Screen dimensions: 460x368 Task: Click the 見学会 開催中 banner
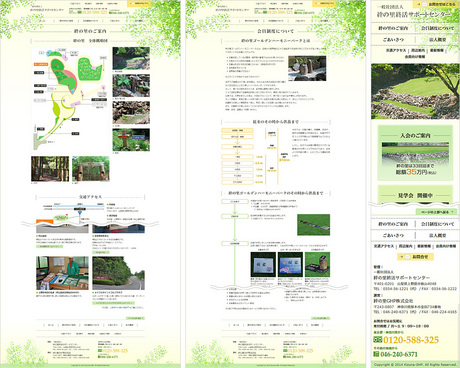pos(415,195)
